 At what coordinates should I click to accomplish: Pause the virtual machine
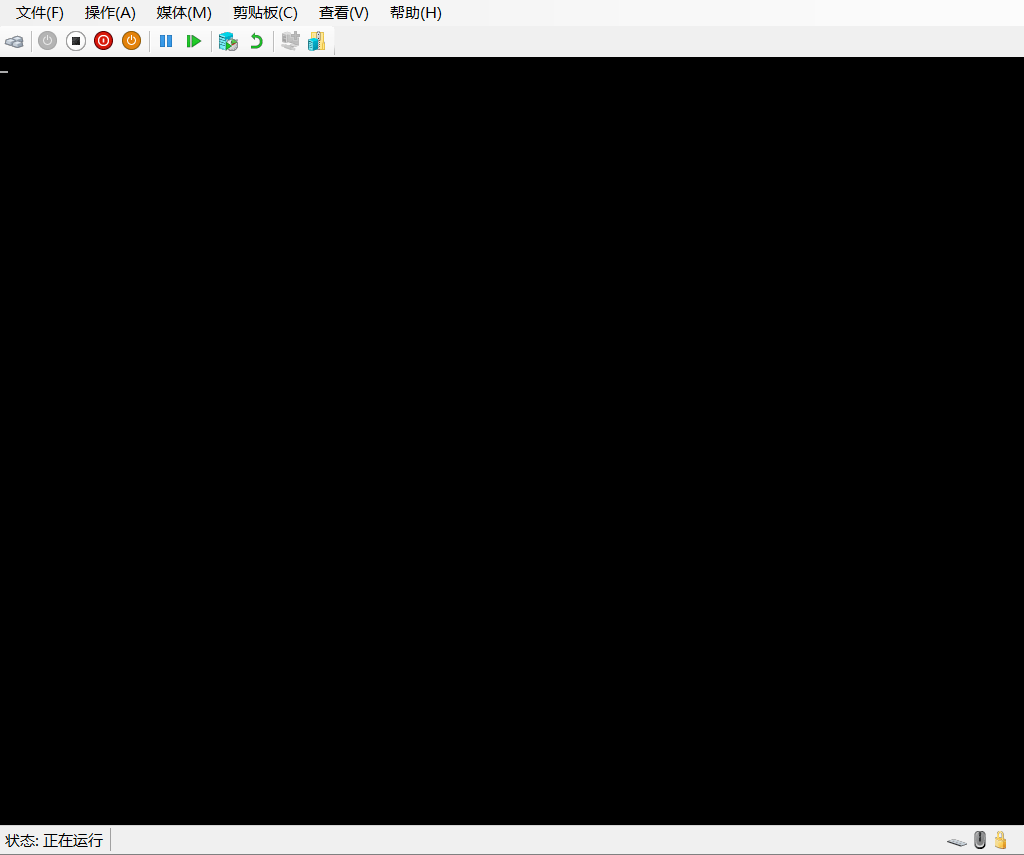[x=166, y=41]
